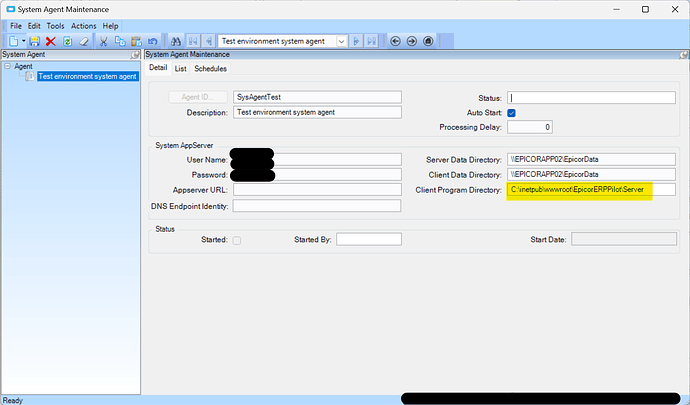
Task: Click the System AppServer group label
Action: tap(184, 145)
